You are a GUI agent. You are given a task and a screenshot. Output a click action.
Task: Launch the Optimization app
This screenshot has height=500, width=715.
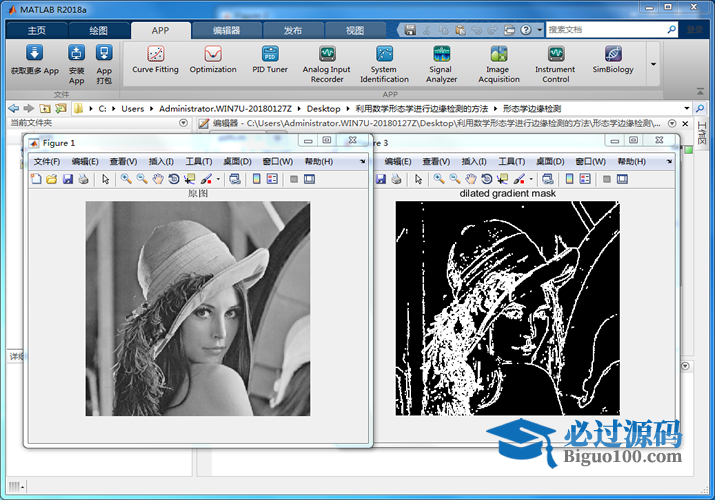(x=213, y=60)
